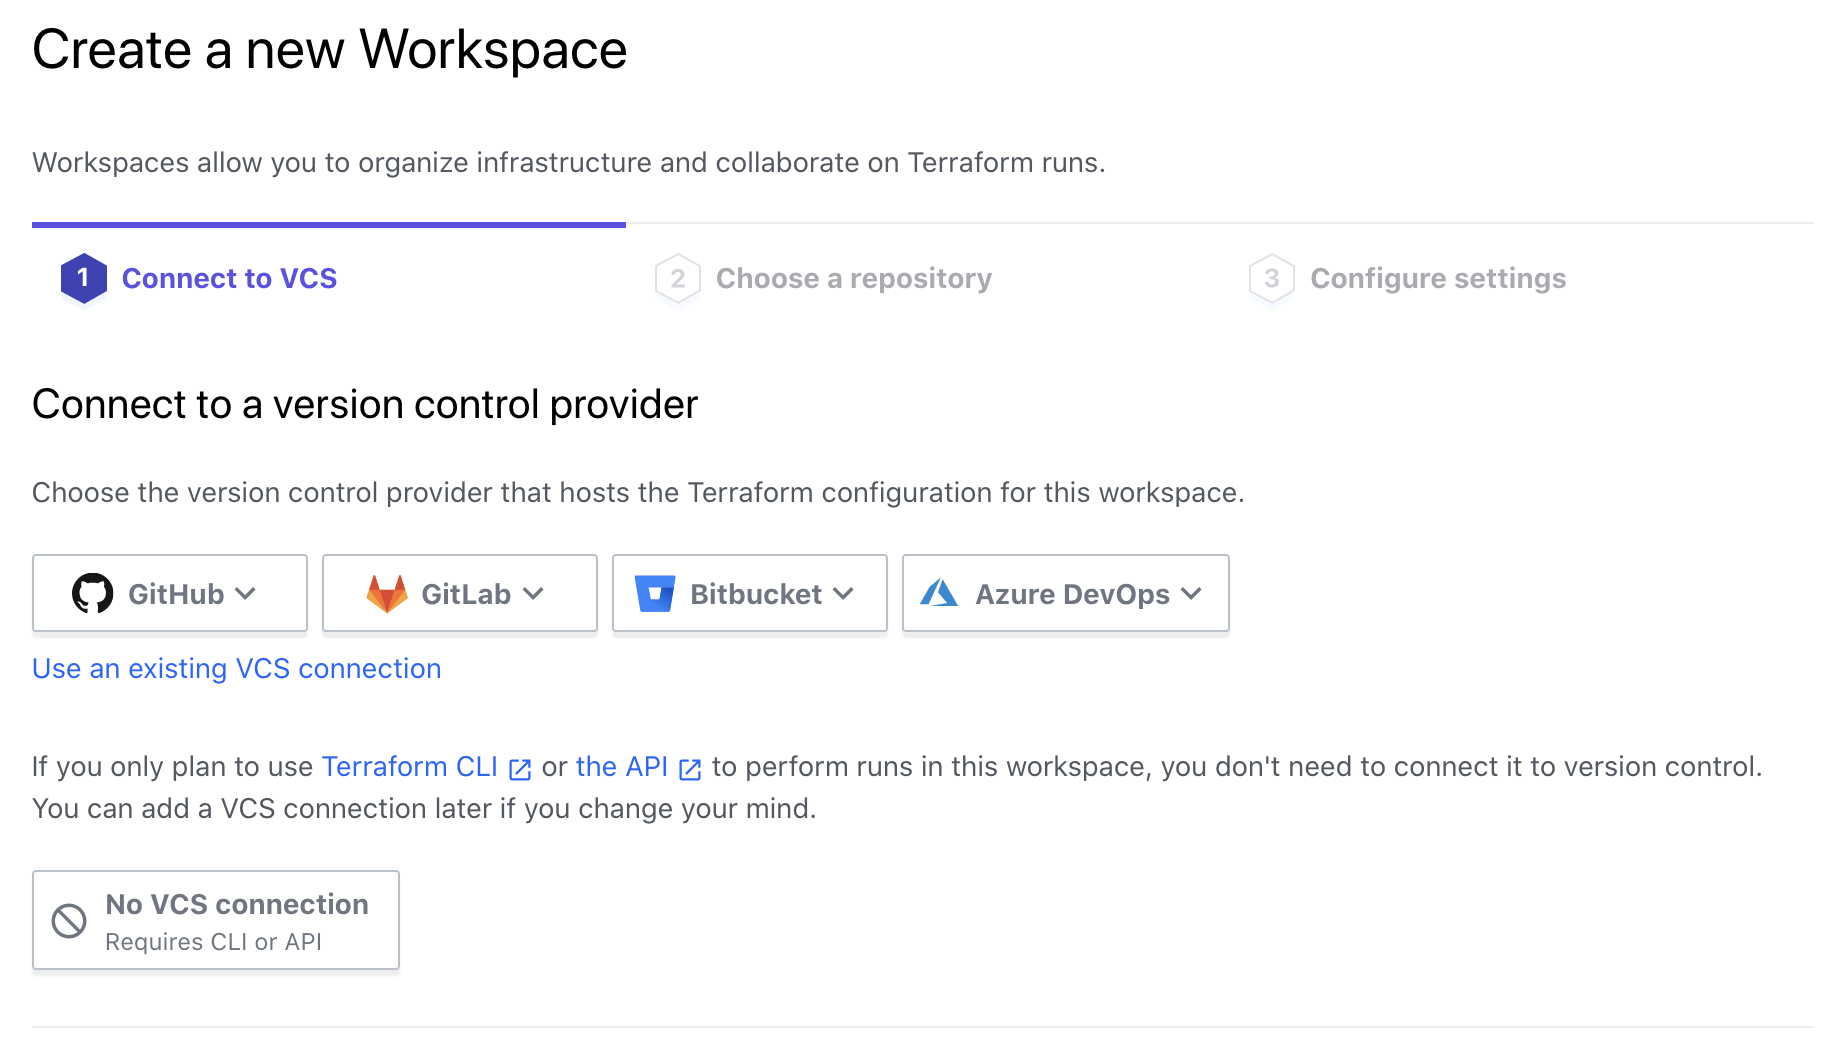This screenshot has height=1058, width=1848.
Task: Click the step 3 hexagon badge
Action: point(1272,278)
